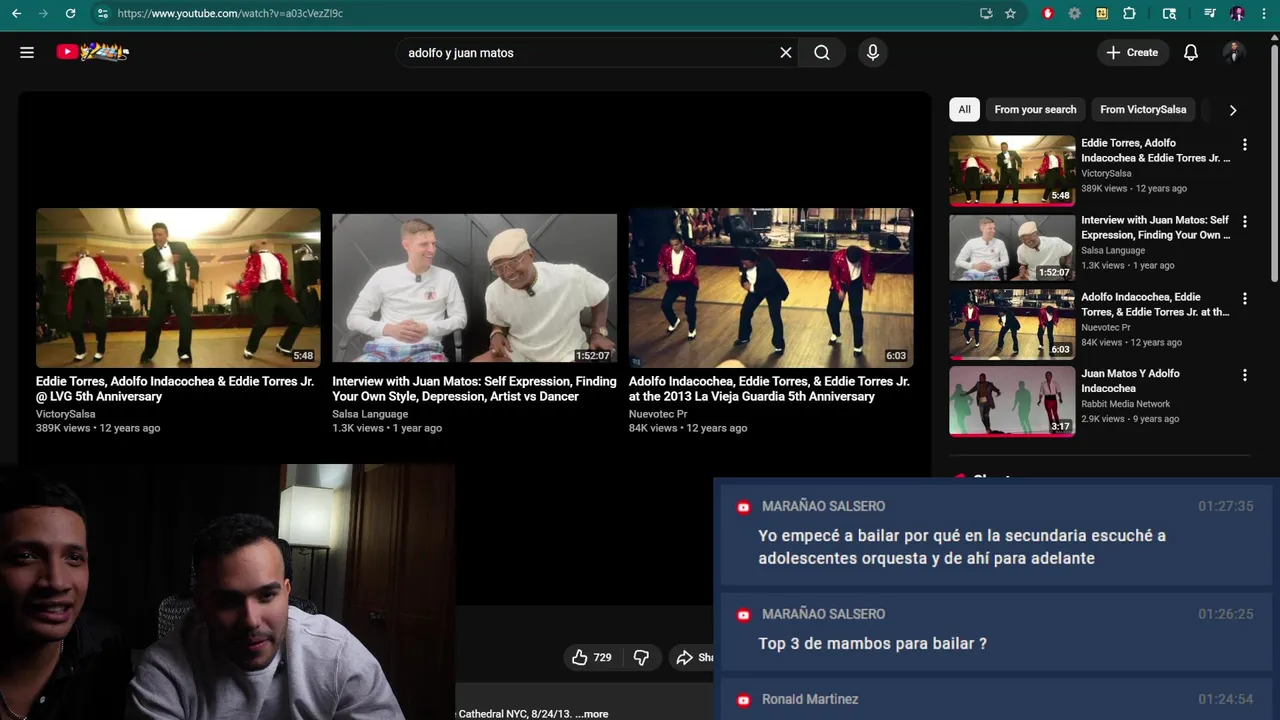The width and height of the screenshot is (1280, 720).
Task: Bookmark this page with the star icon
Action: tap(1010, 13)
